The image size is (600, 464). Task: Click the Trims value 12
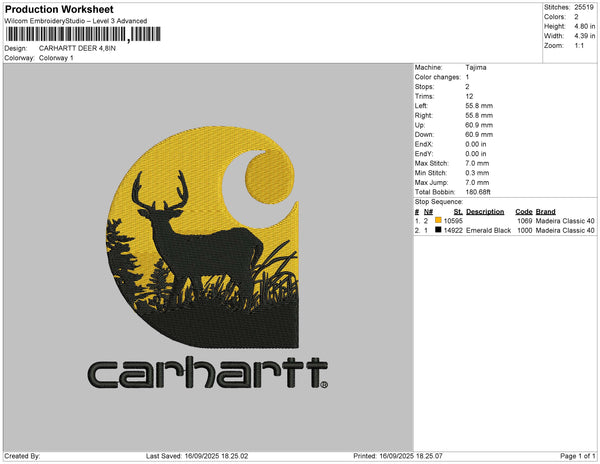(x=469, y=96)
